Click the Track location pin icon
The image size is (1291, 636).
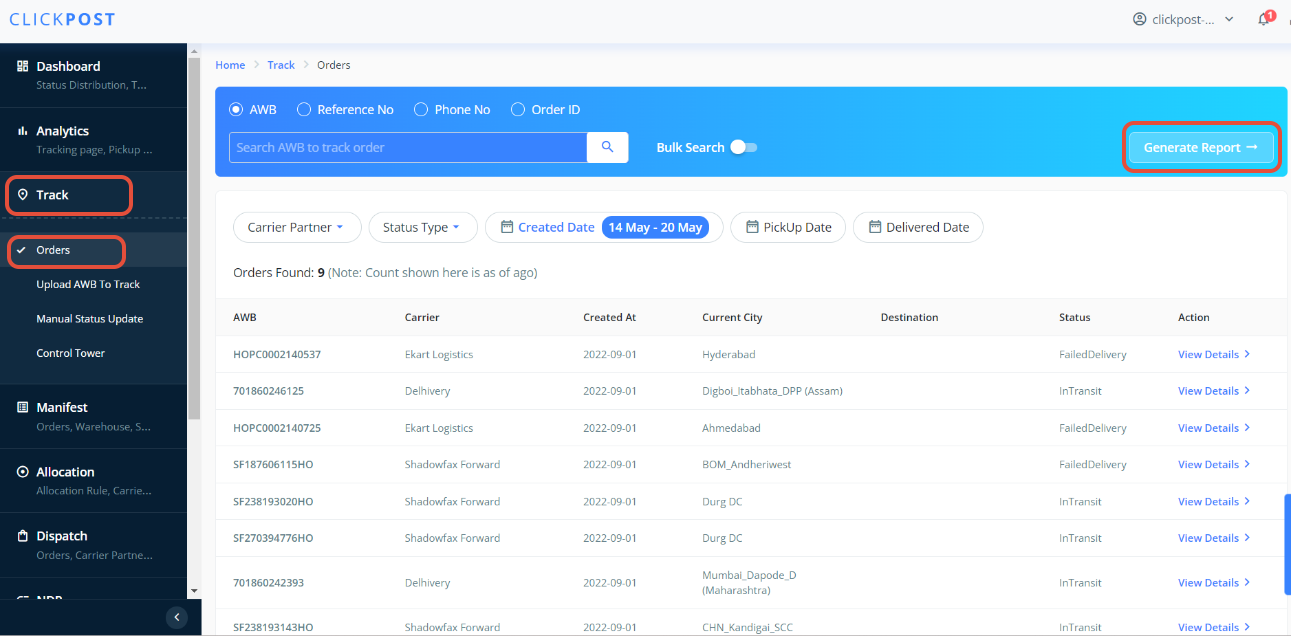pos(23,195)
